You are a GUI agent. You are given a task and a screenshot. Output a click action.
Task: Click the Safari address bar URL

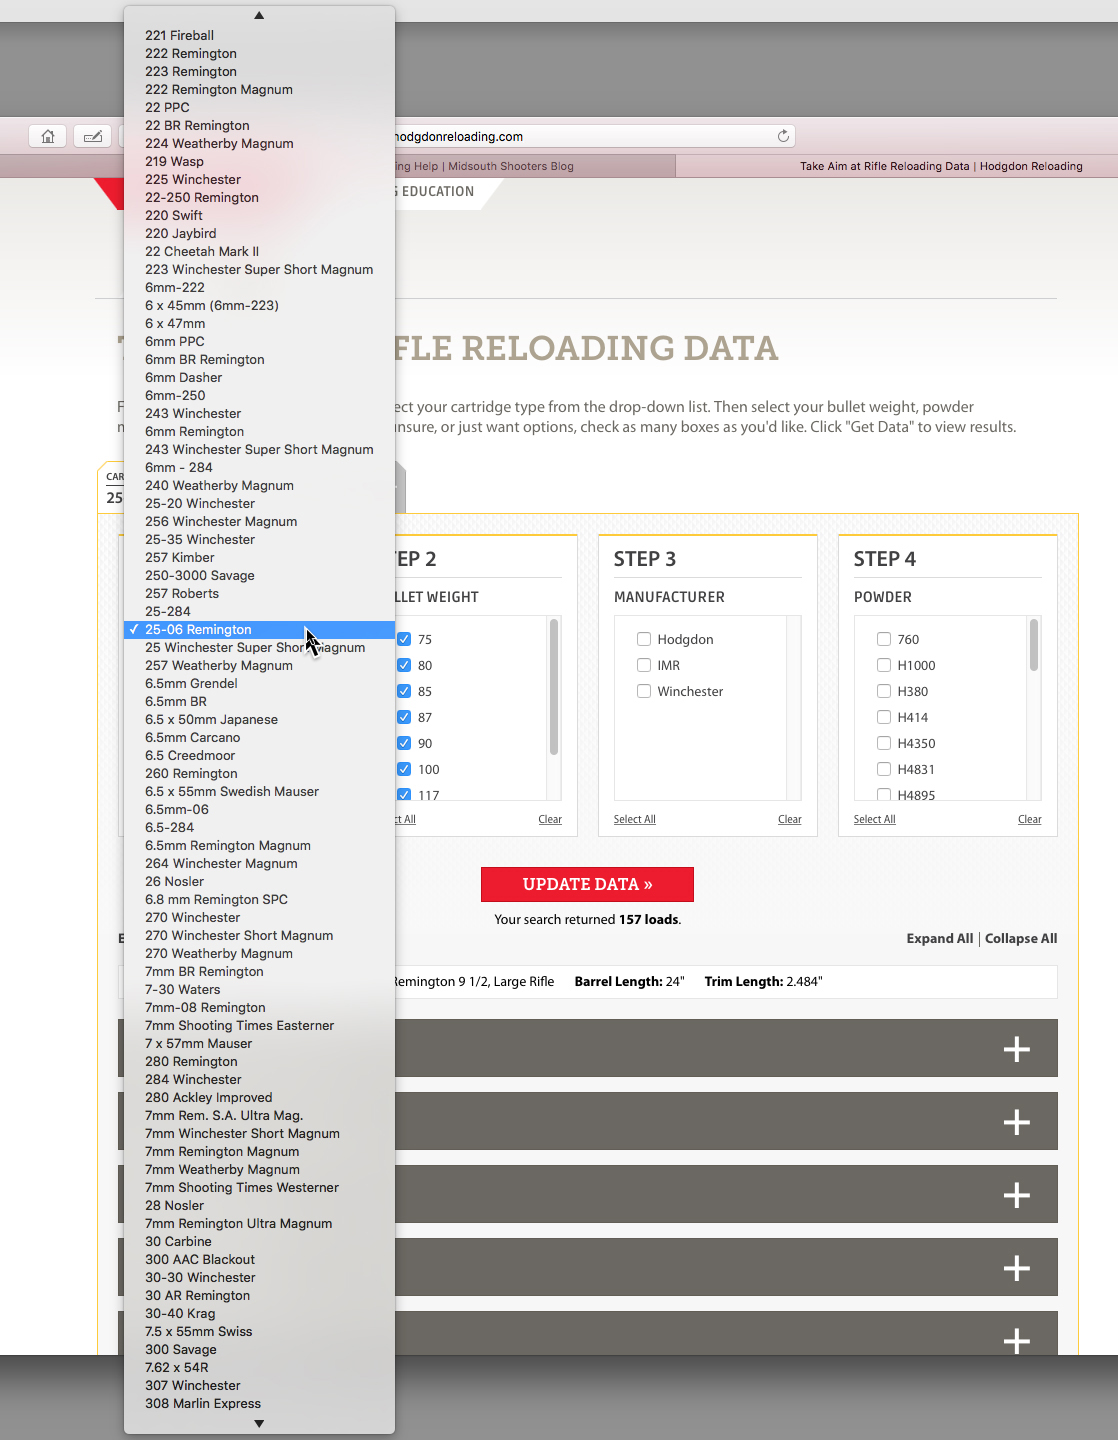[458, 137]
